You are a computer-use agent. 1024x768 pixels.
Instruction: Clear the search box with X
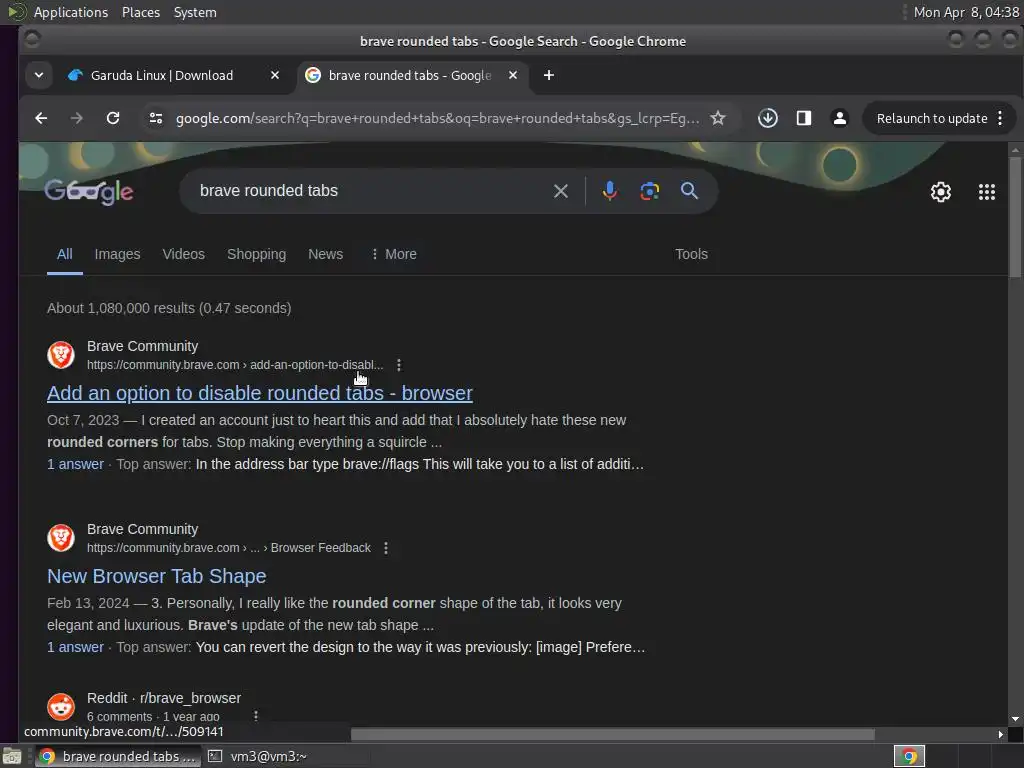tap(560, 191)
